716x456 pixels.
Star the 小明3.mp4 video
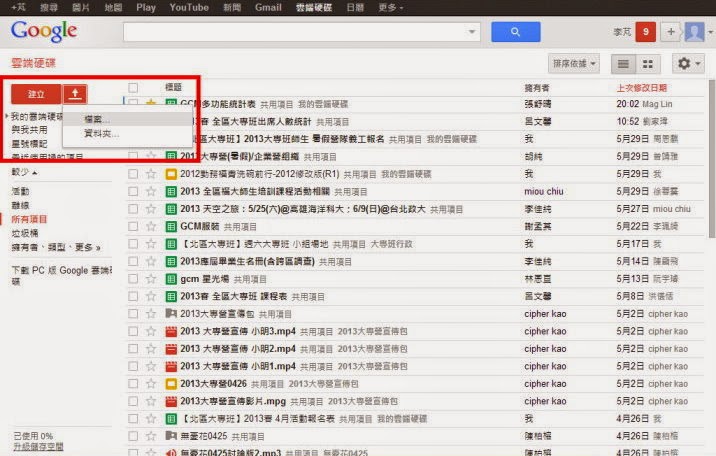(151, 331)
